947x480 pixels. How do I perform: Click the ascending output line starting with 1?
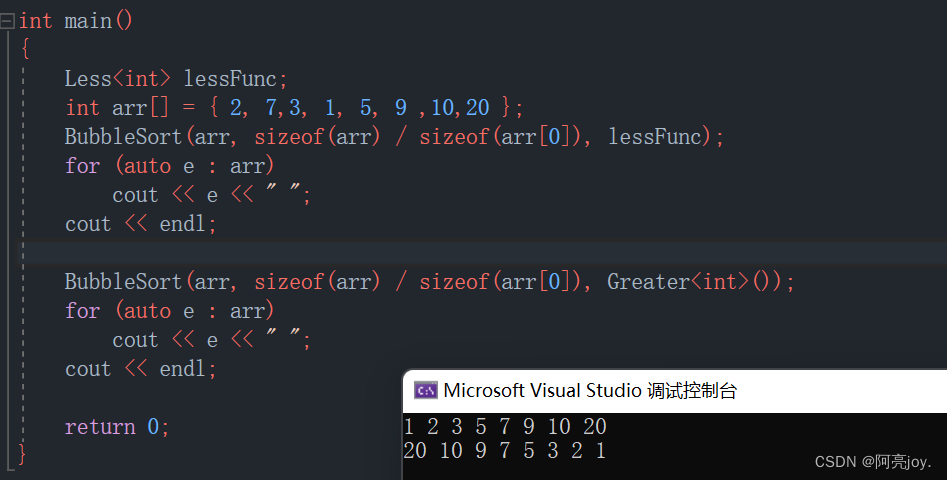504,427
